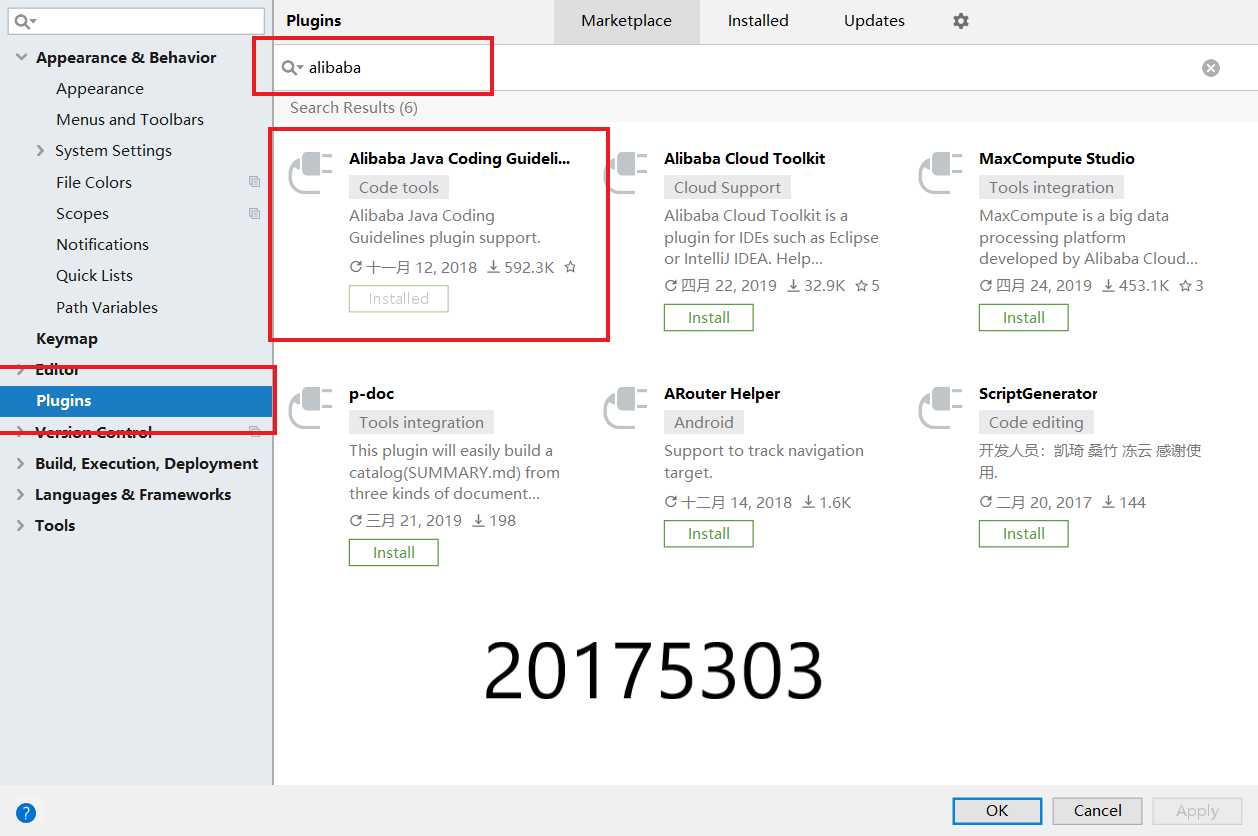Viewport: 1258px width, 836px height.
Task: Click the Apply button
Action: point(1197,811)
